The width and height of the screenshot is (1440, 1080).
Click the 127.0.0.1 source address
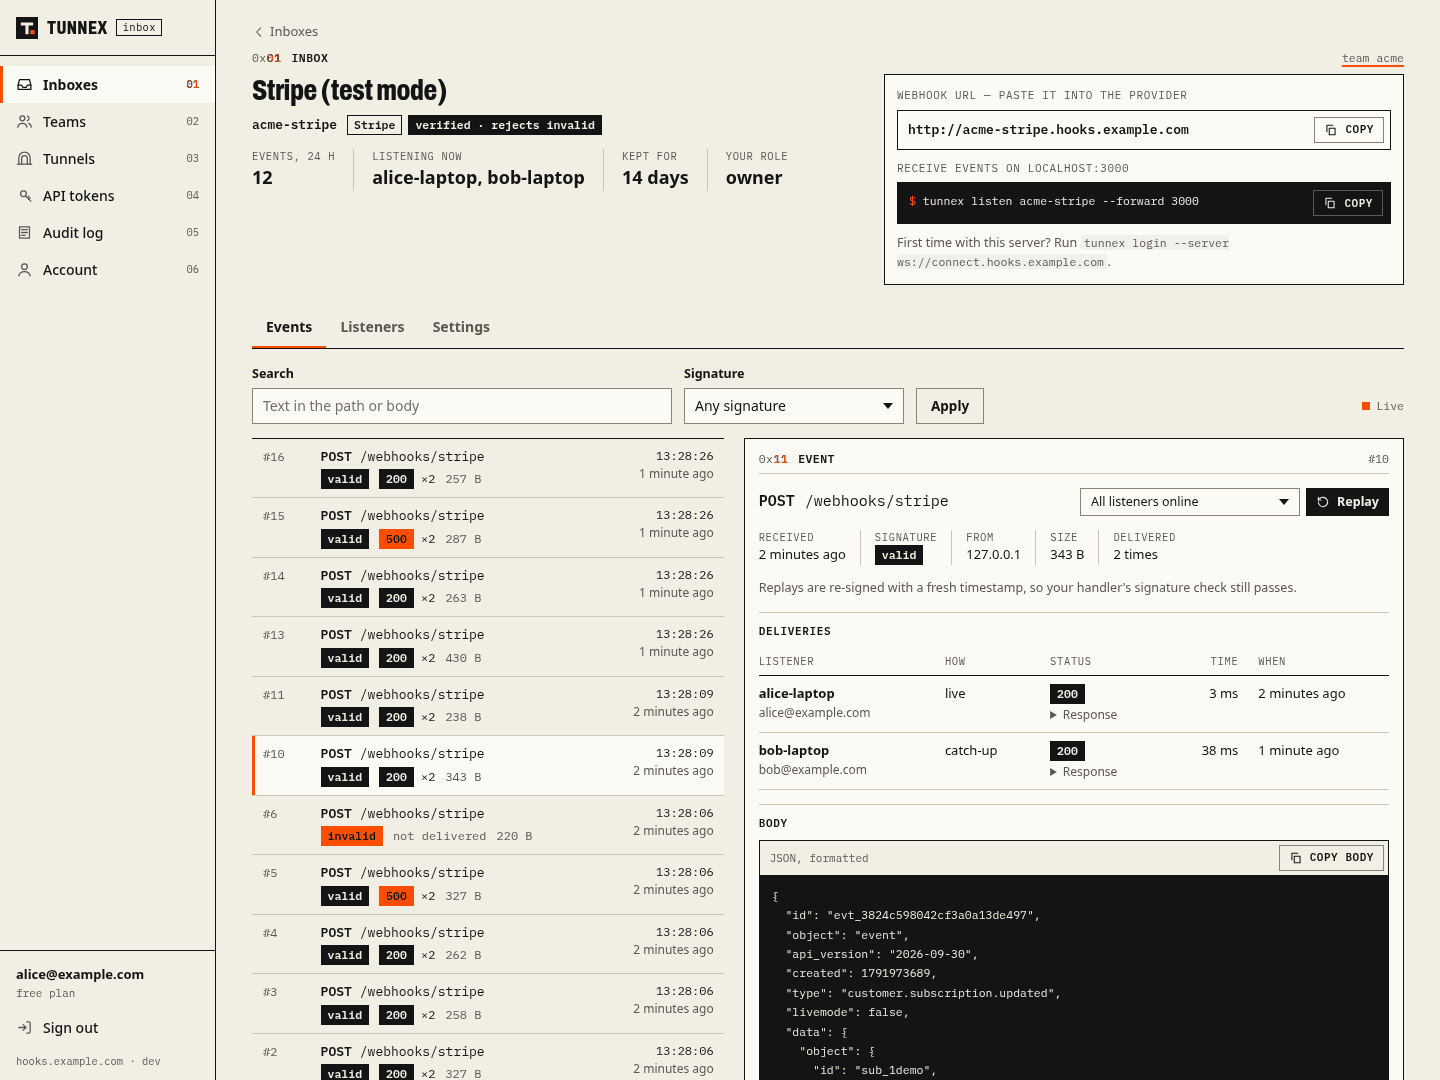coord(993,555)
